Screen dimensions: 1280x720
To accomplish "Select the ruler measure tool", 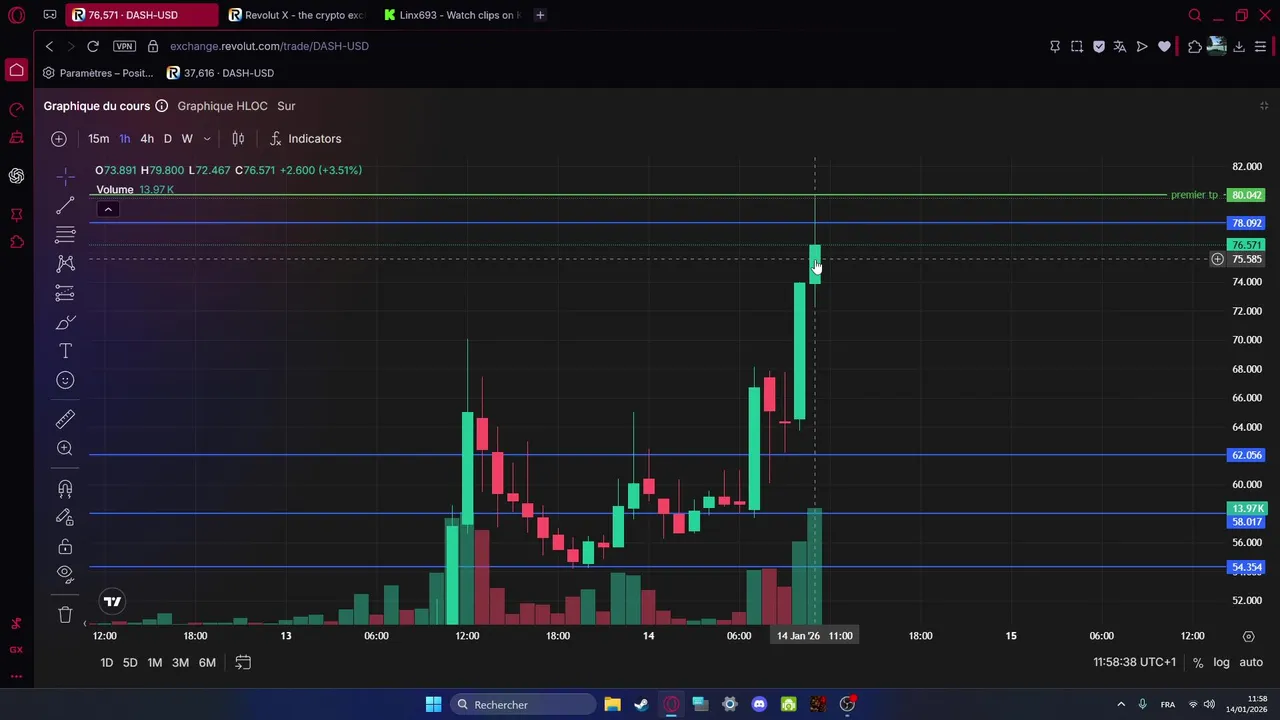I will coord(65,419).
